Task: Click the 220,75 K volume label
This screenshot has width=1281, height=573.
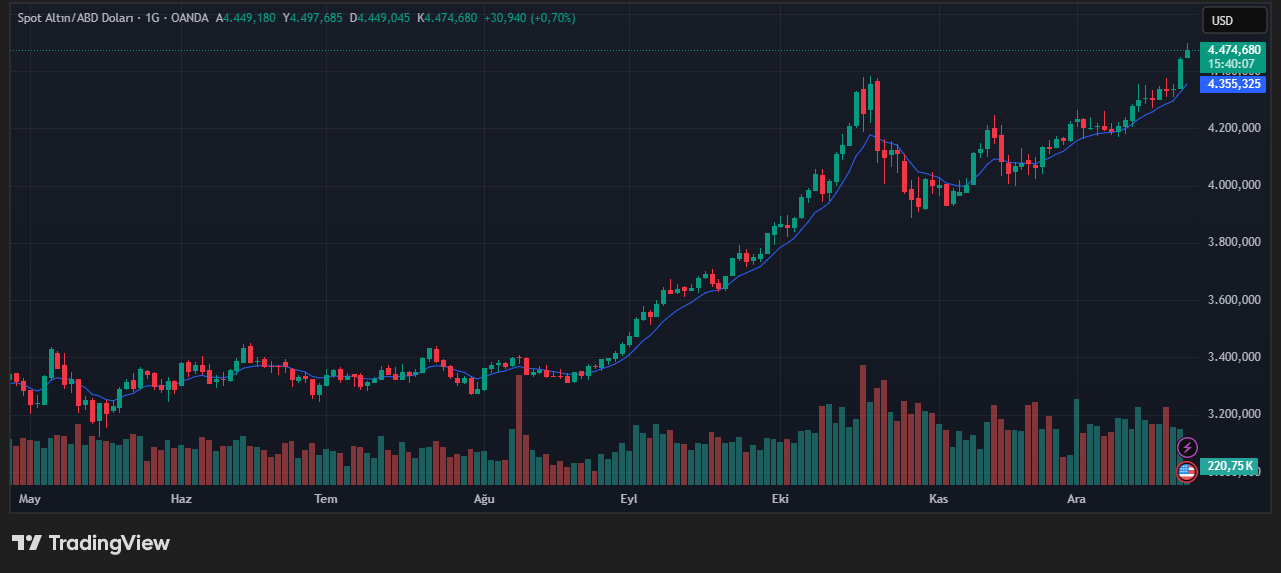Action: [x=1230, y=466]
